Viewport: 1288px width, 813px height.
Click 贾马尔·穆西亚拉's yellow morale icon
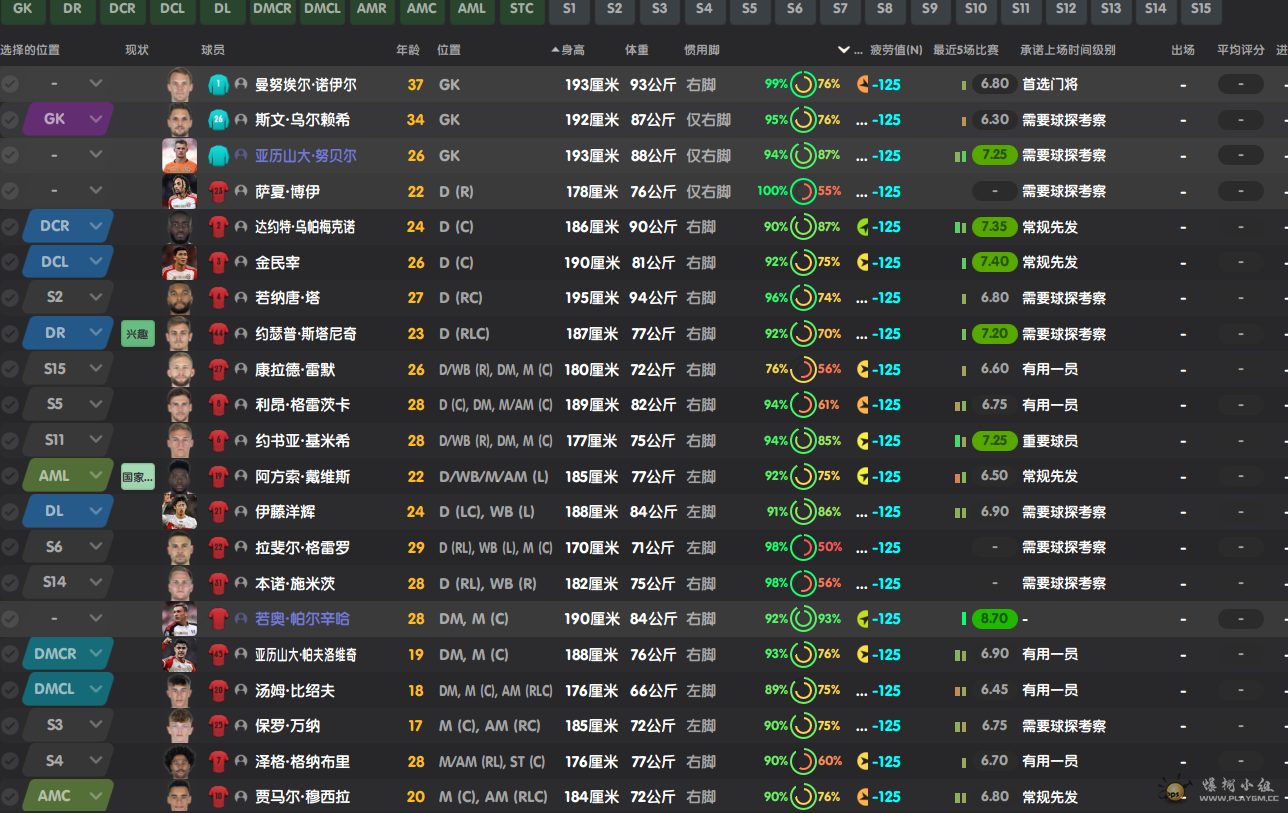pyautogui.click(x=863, y=797)
